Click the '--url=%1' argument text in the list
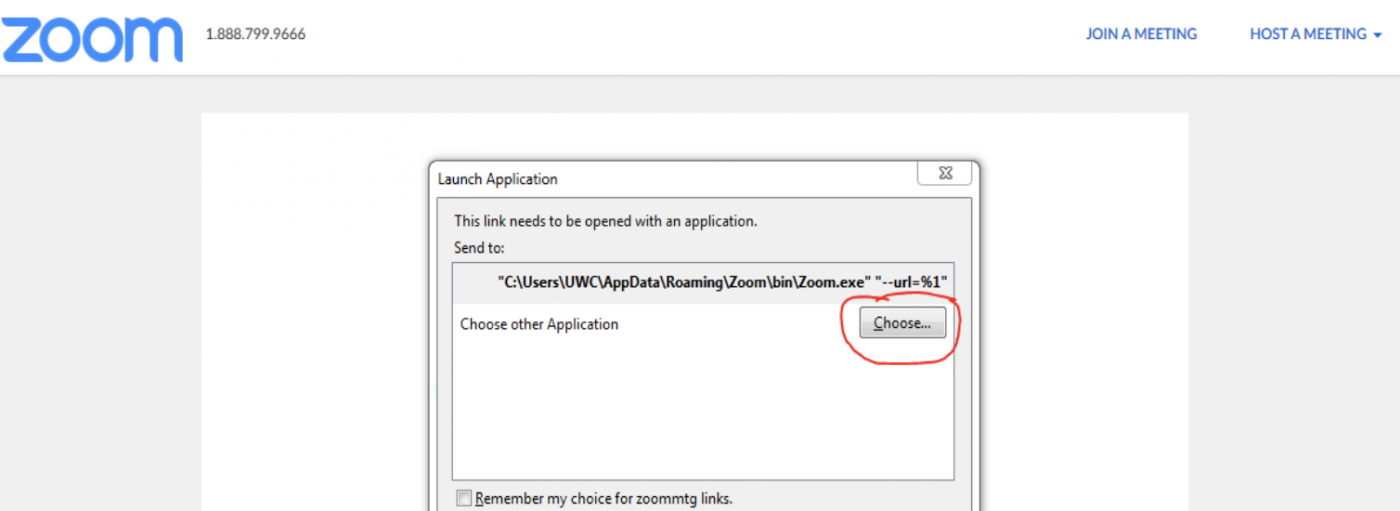The image size is (1400, 511). tap(911, 283)
